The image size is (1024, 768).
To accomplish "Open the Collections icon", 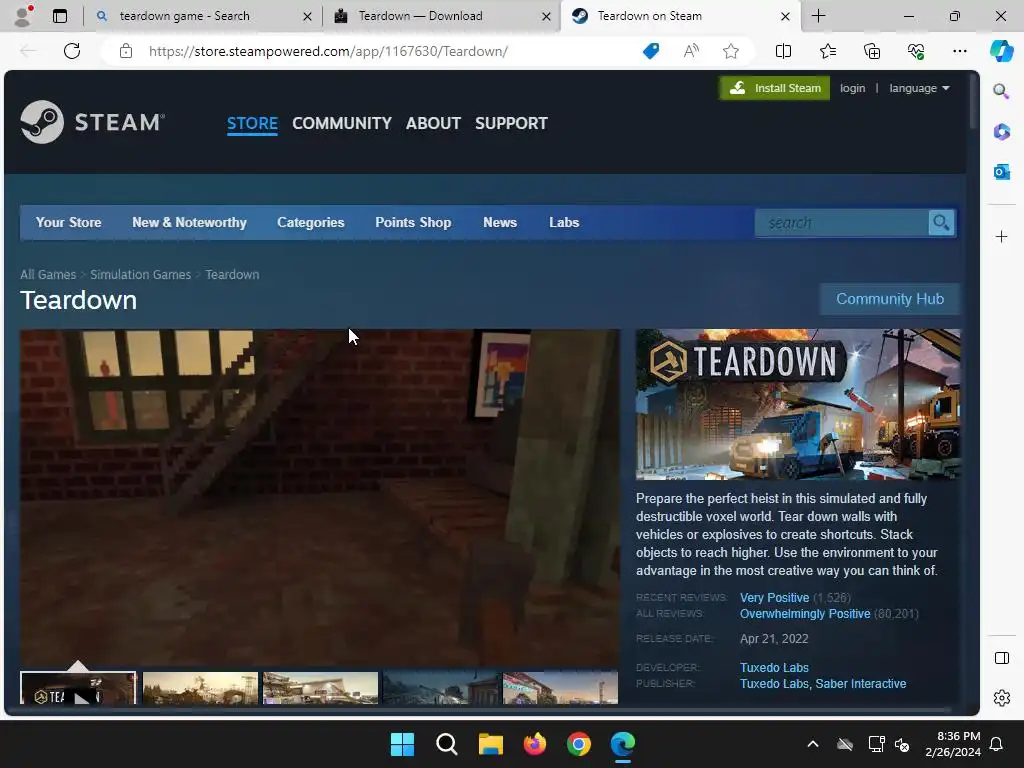I will point(872,51).
